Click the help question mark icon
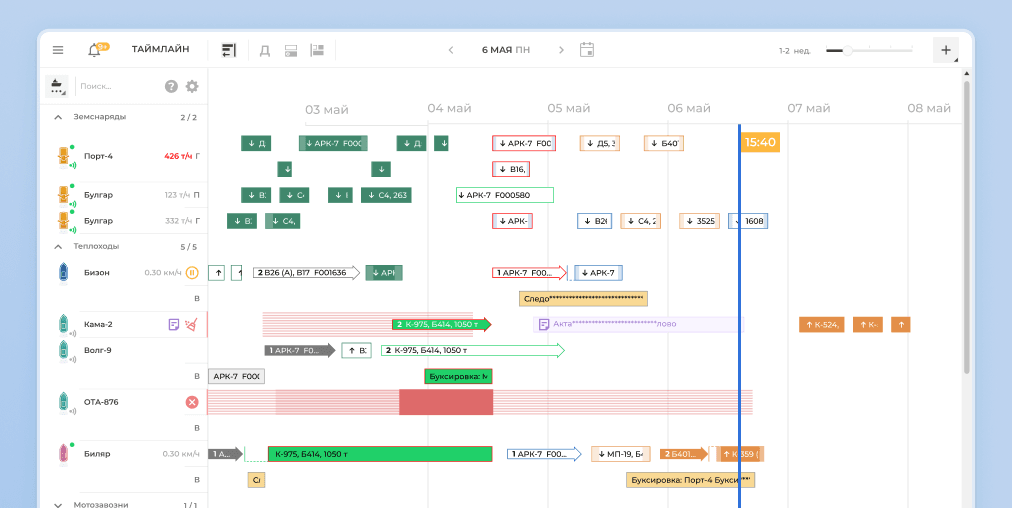1012x508 pixels. click(171, 87)
